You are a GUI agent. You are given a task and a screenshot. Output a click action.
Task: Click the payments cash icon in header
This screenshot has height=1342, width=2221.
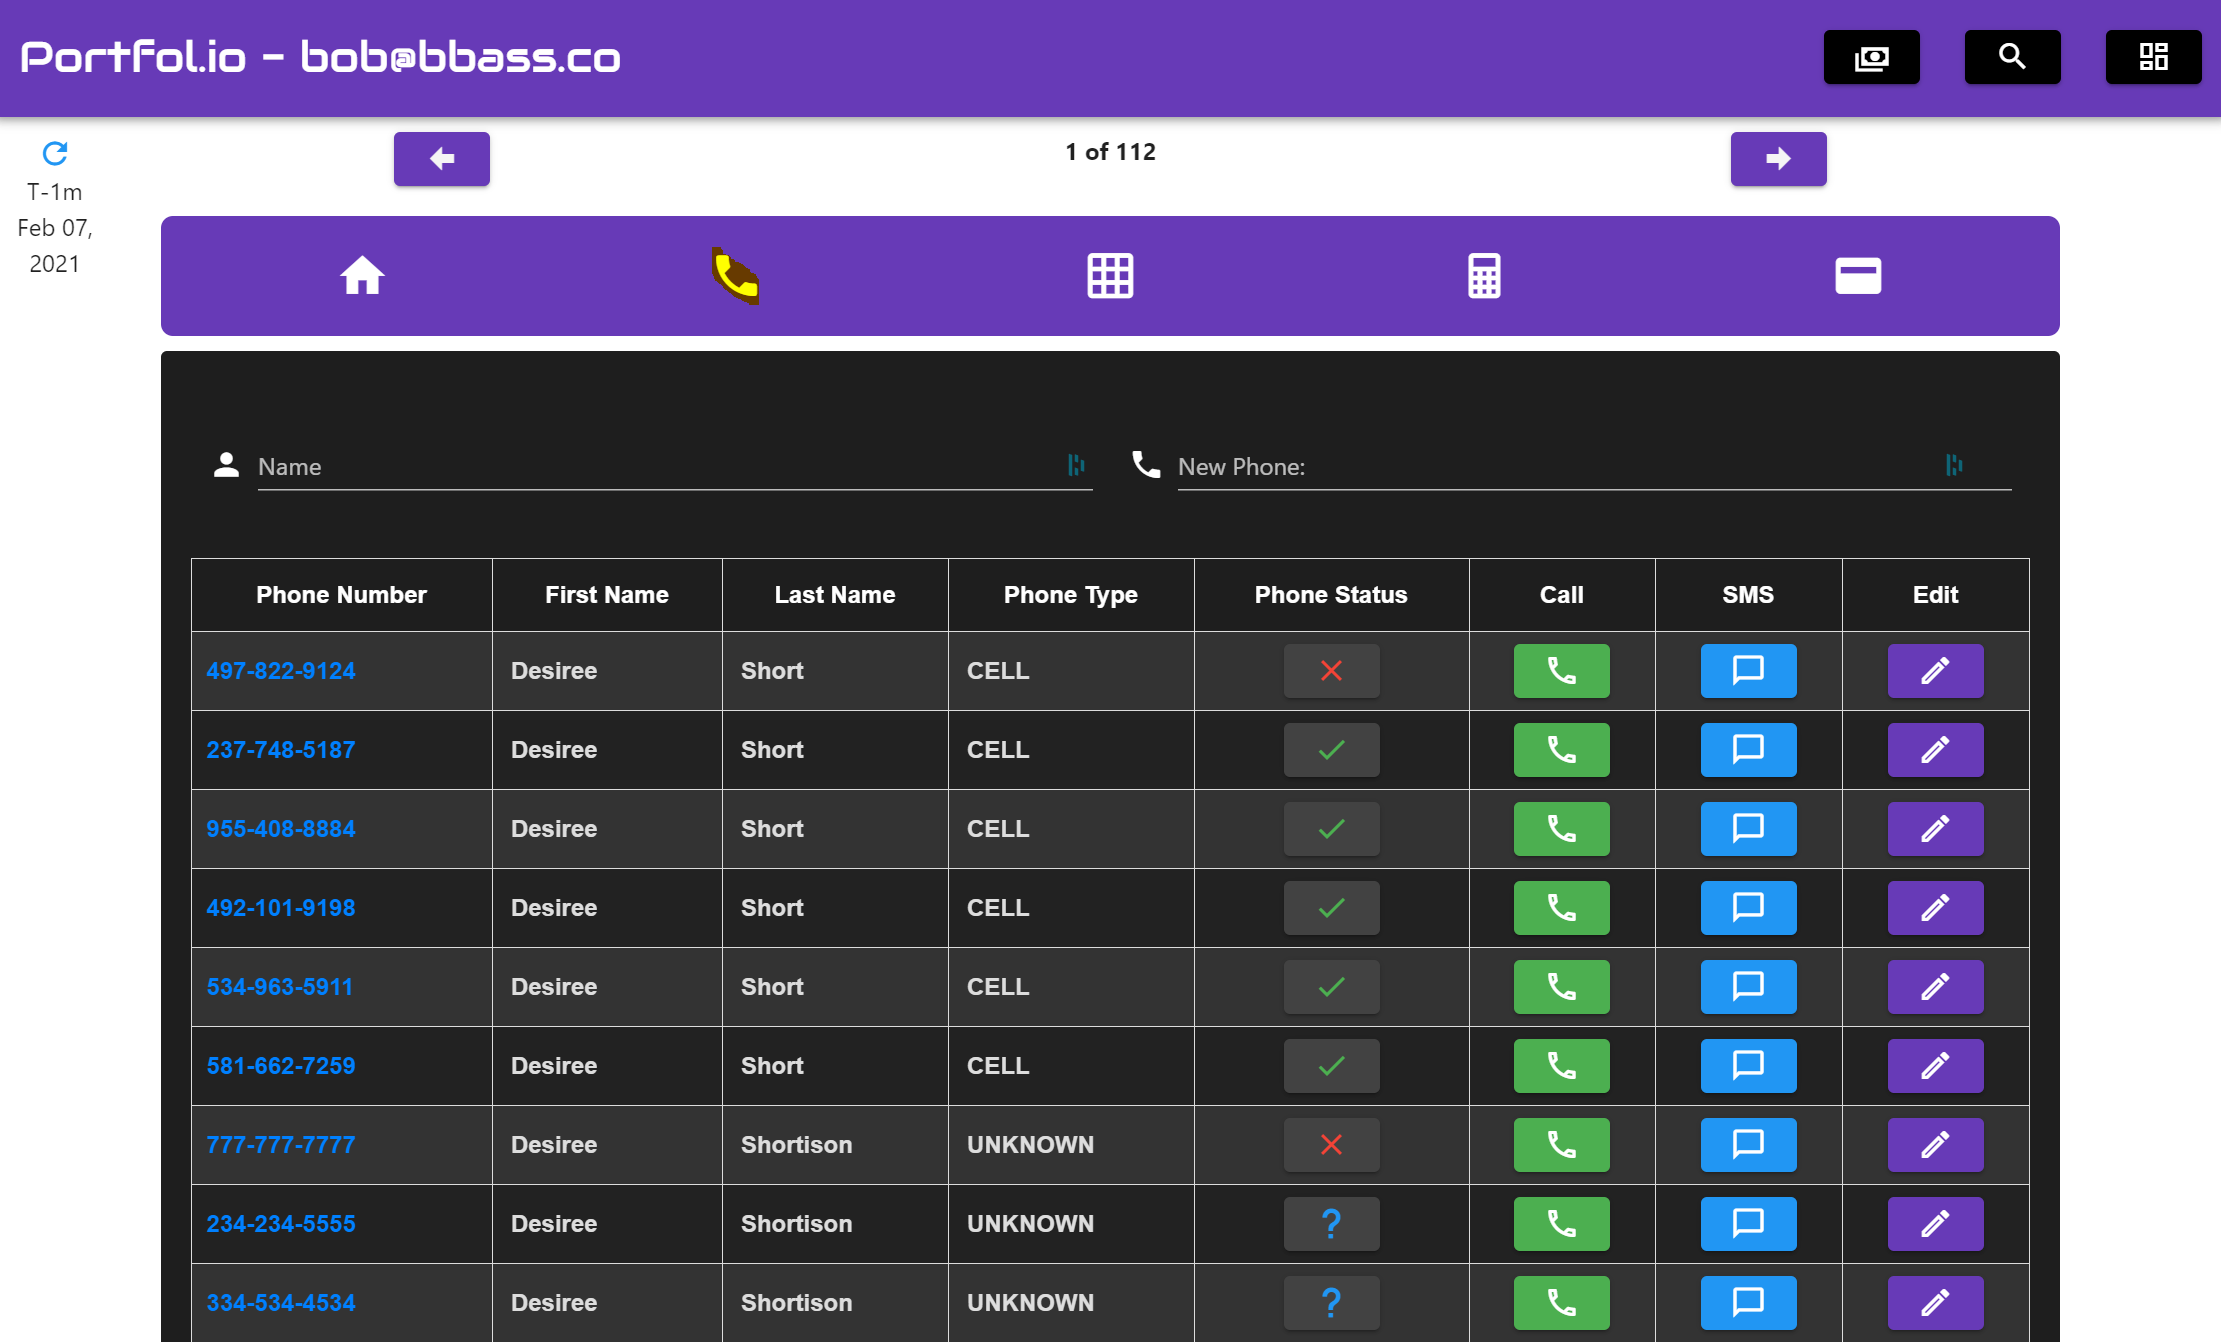pyautogui.click(x=1871, y=57)
